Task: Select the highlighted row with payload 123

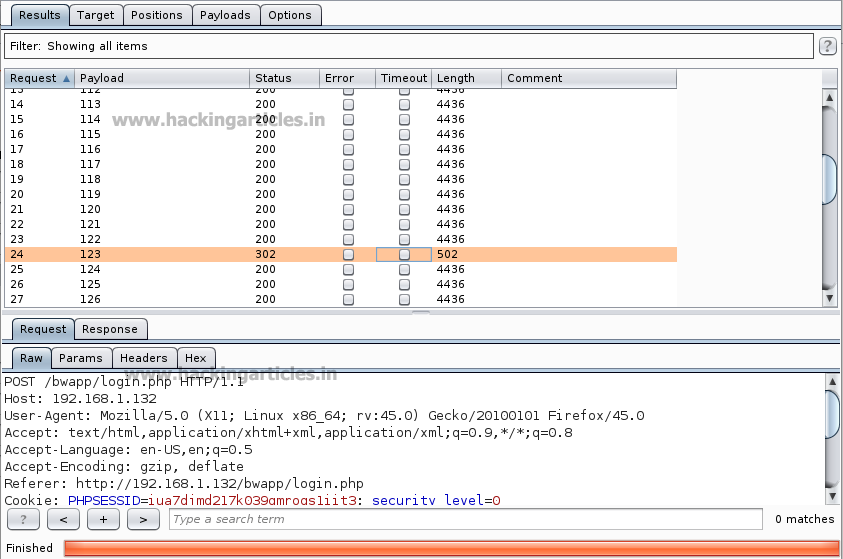Action: [340, 254]
